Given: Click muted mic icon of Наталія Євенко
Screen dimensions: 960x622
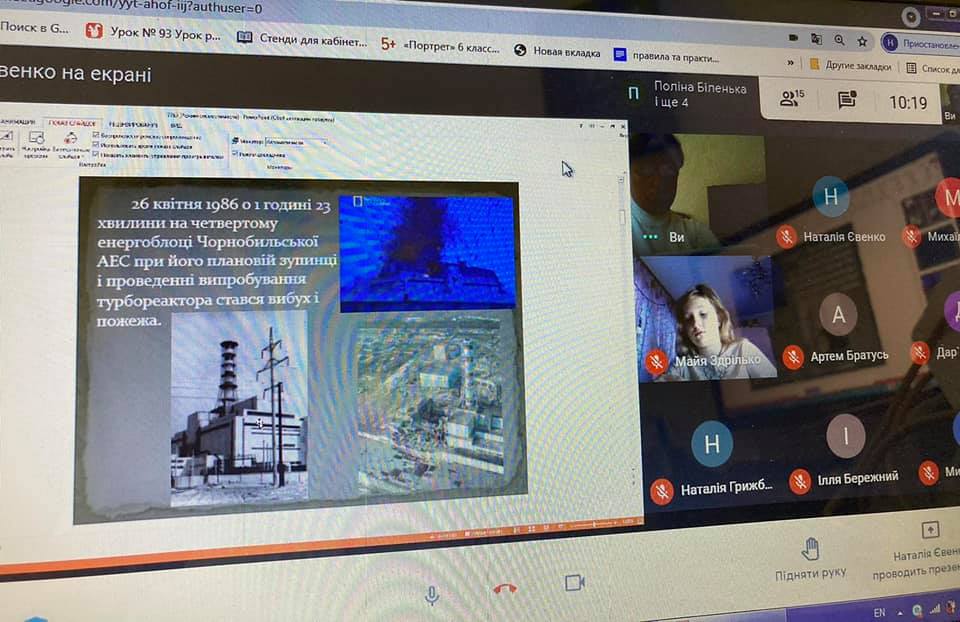Looking at the screenshot, I should pos(787,236).
